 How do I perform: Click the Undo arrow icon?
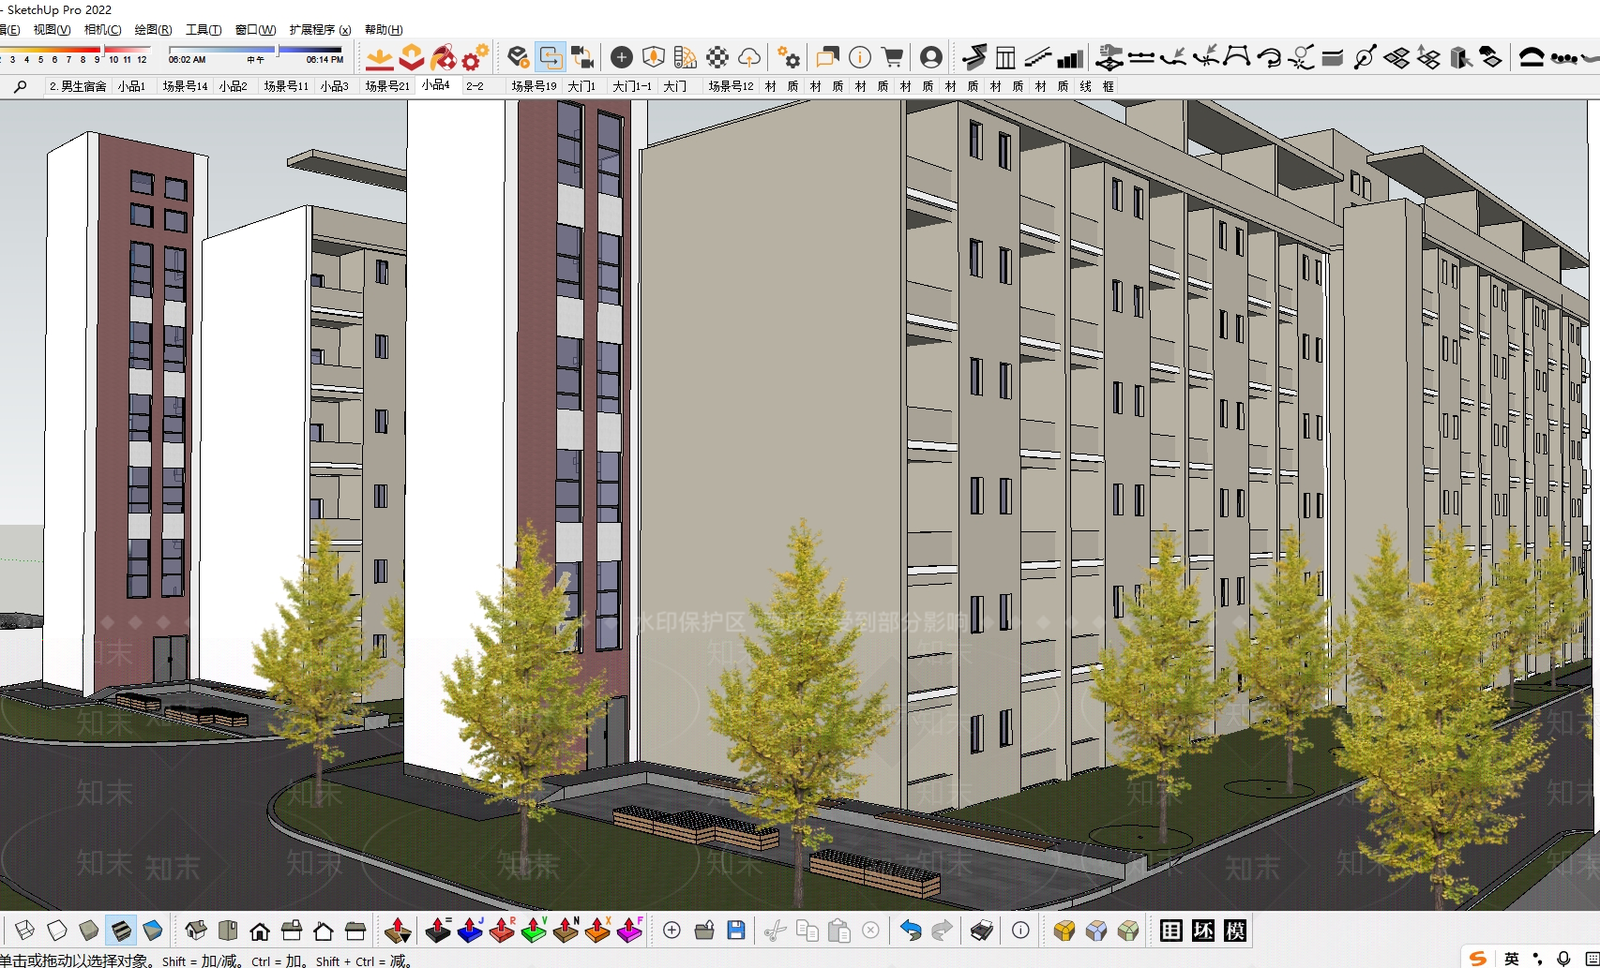[910, 931]
